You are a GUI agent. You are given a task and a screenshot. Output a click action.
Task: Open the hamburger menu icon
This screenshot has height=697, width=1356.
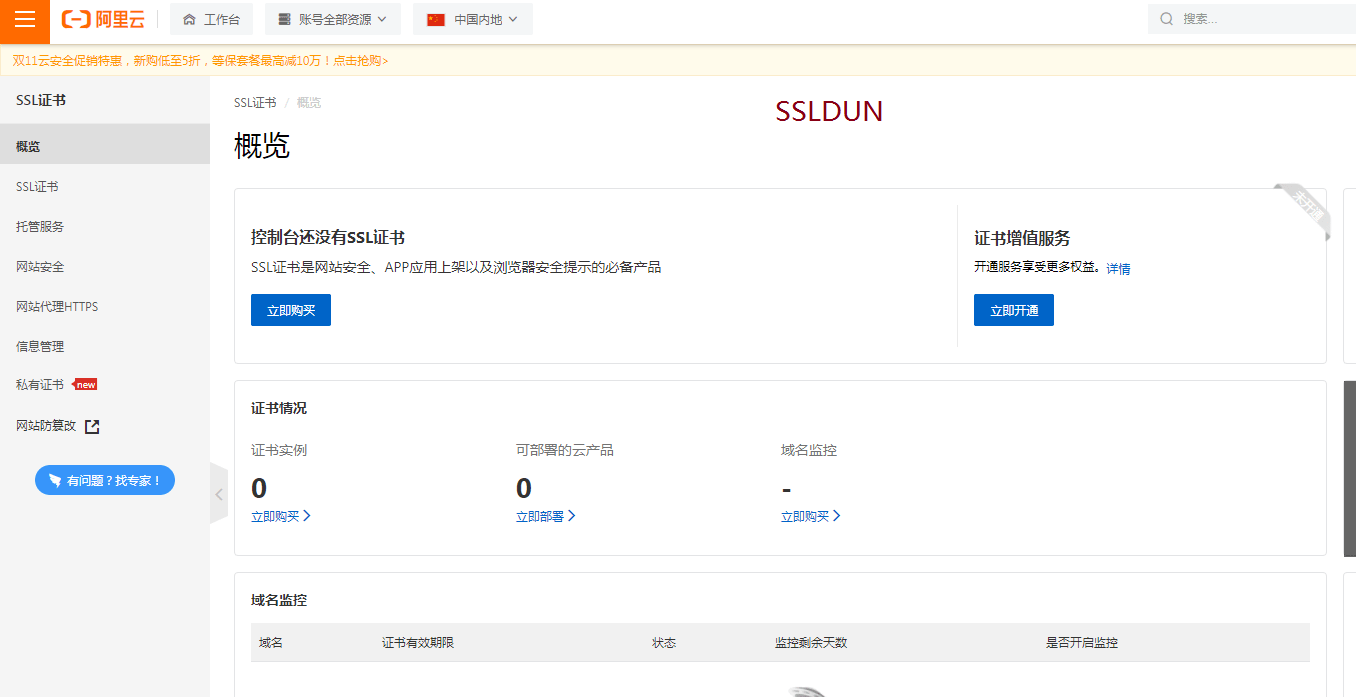pos(25,20)
